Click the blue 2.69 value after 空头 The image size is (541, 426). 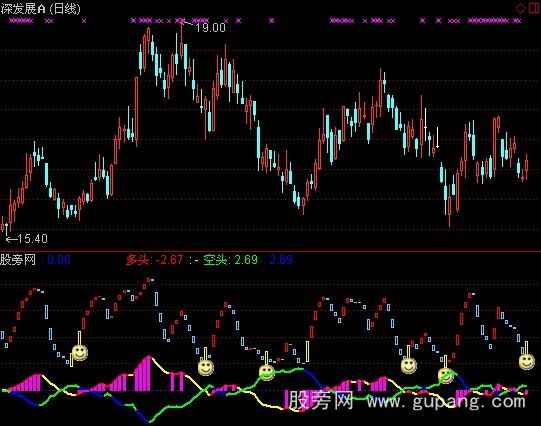[281, 259]
